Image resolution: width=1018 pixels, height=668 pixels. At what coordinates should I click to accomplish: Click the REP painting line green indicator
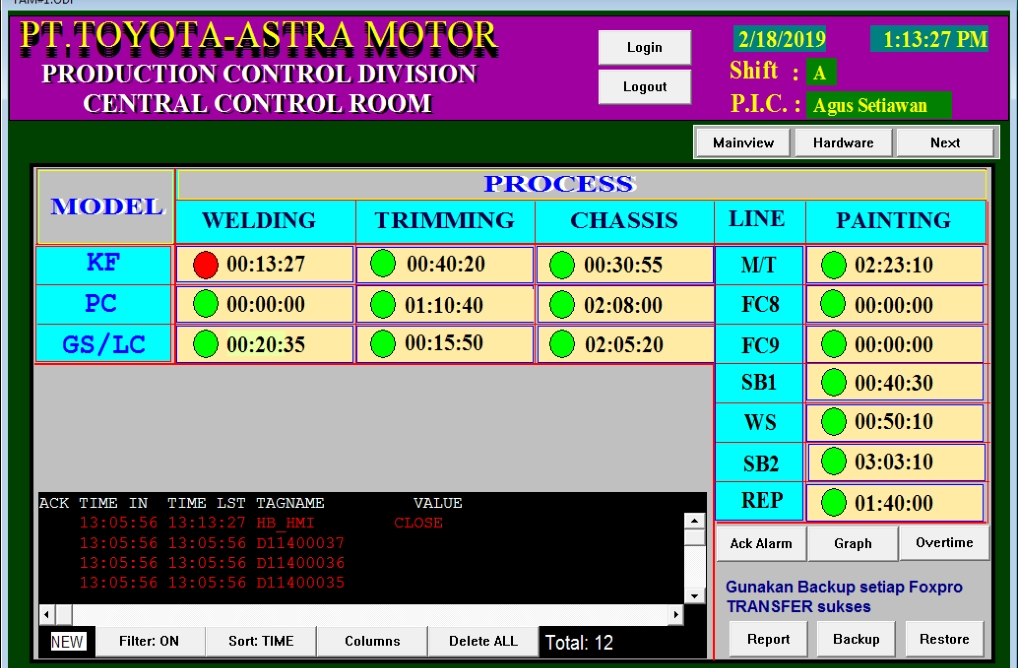tap(833, 502)
